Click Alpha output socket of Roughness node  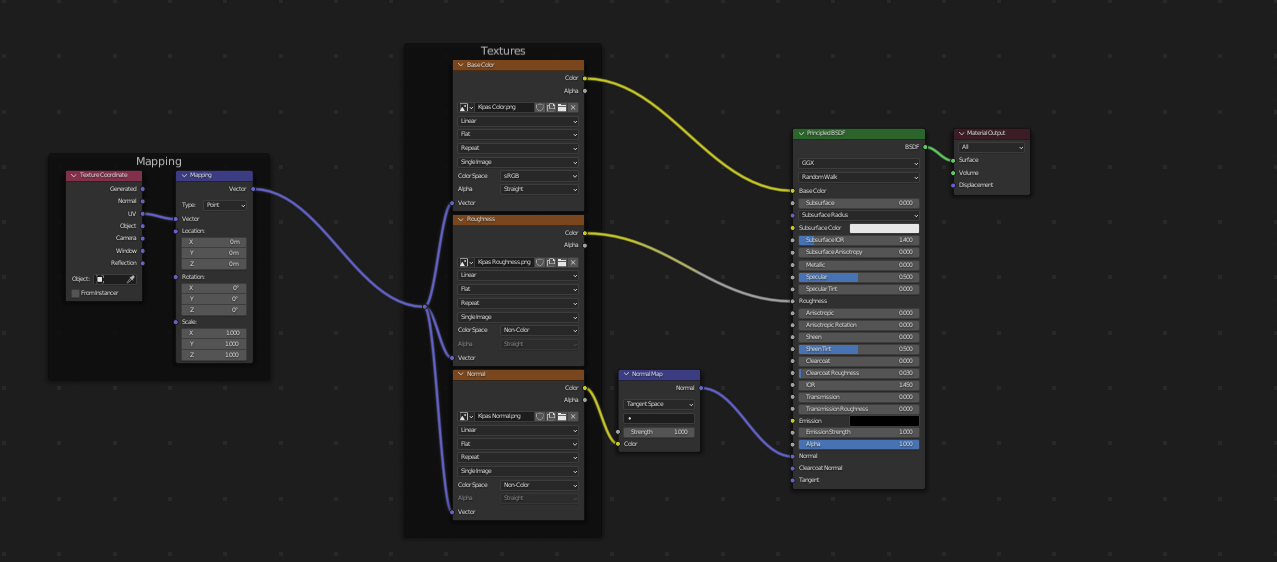pyautogui.click(x=584, y=245)
